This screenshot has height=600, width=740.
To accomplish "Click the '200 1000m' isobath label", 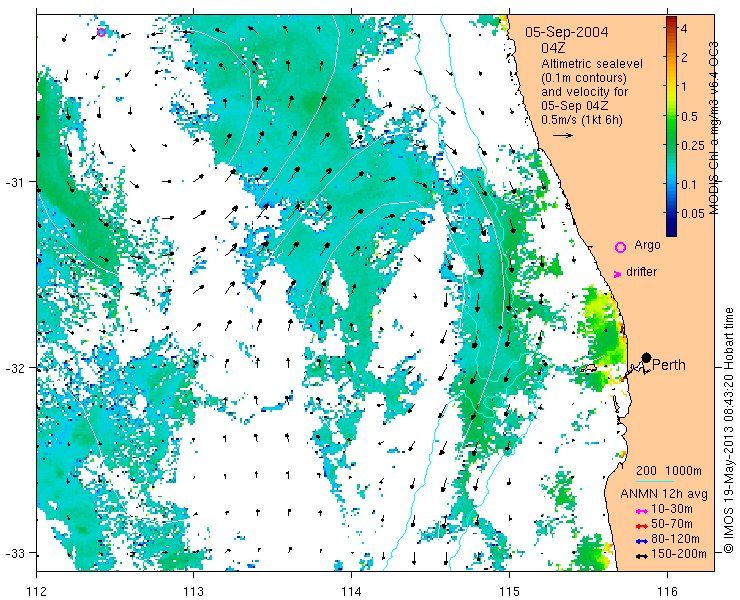I will coord(669,471).
